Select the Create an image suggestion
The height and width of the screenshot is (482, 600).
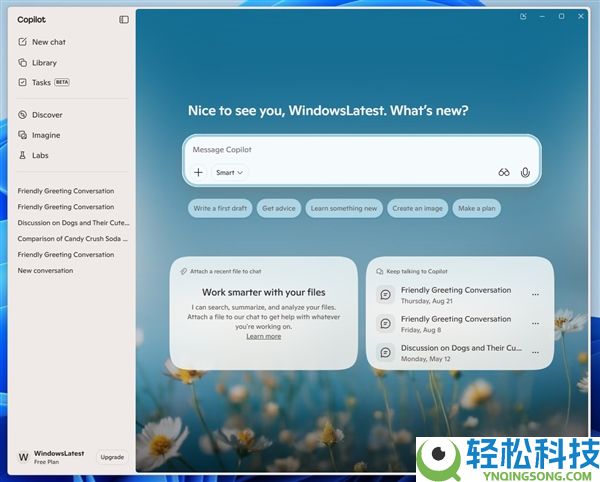[417, 208]
